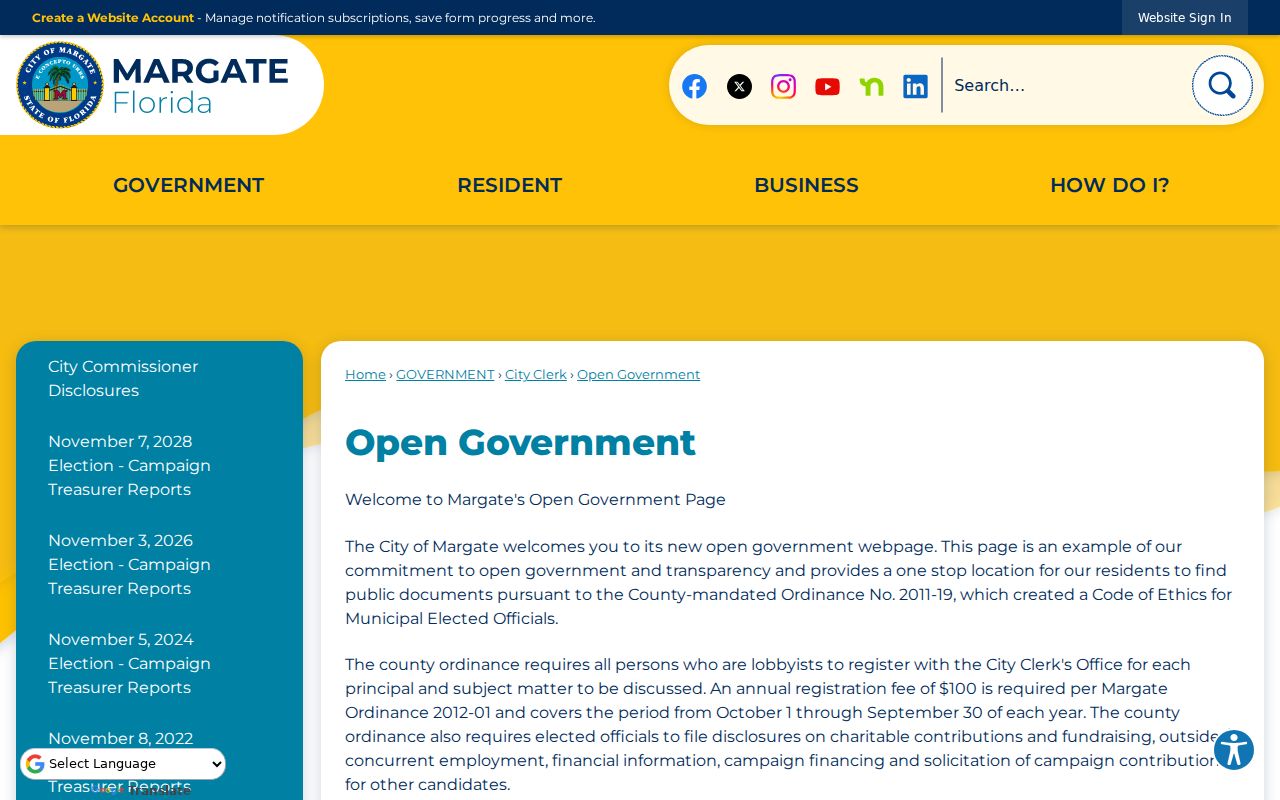Go to Home breadcrumb link
This screenshot has height=800, width=1280.
point(365,374)
